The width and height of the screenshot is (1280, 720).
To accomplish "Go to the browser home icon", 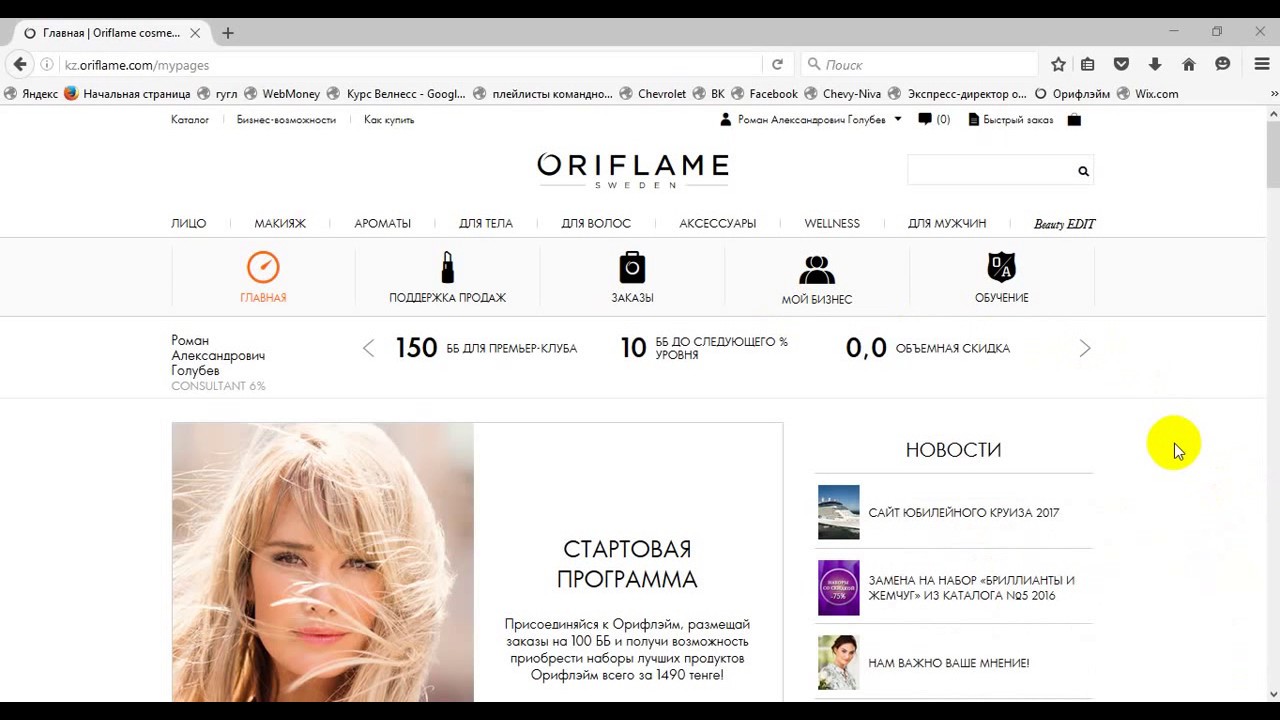I will pos(1189,64).
